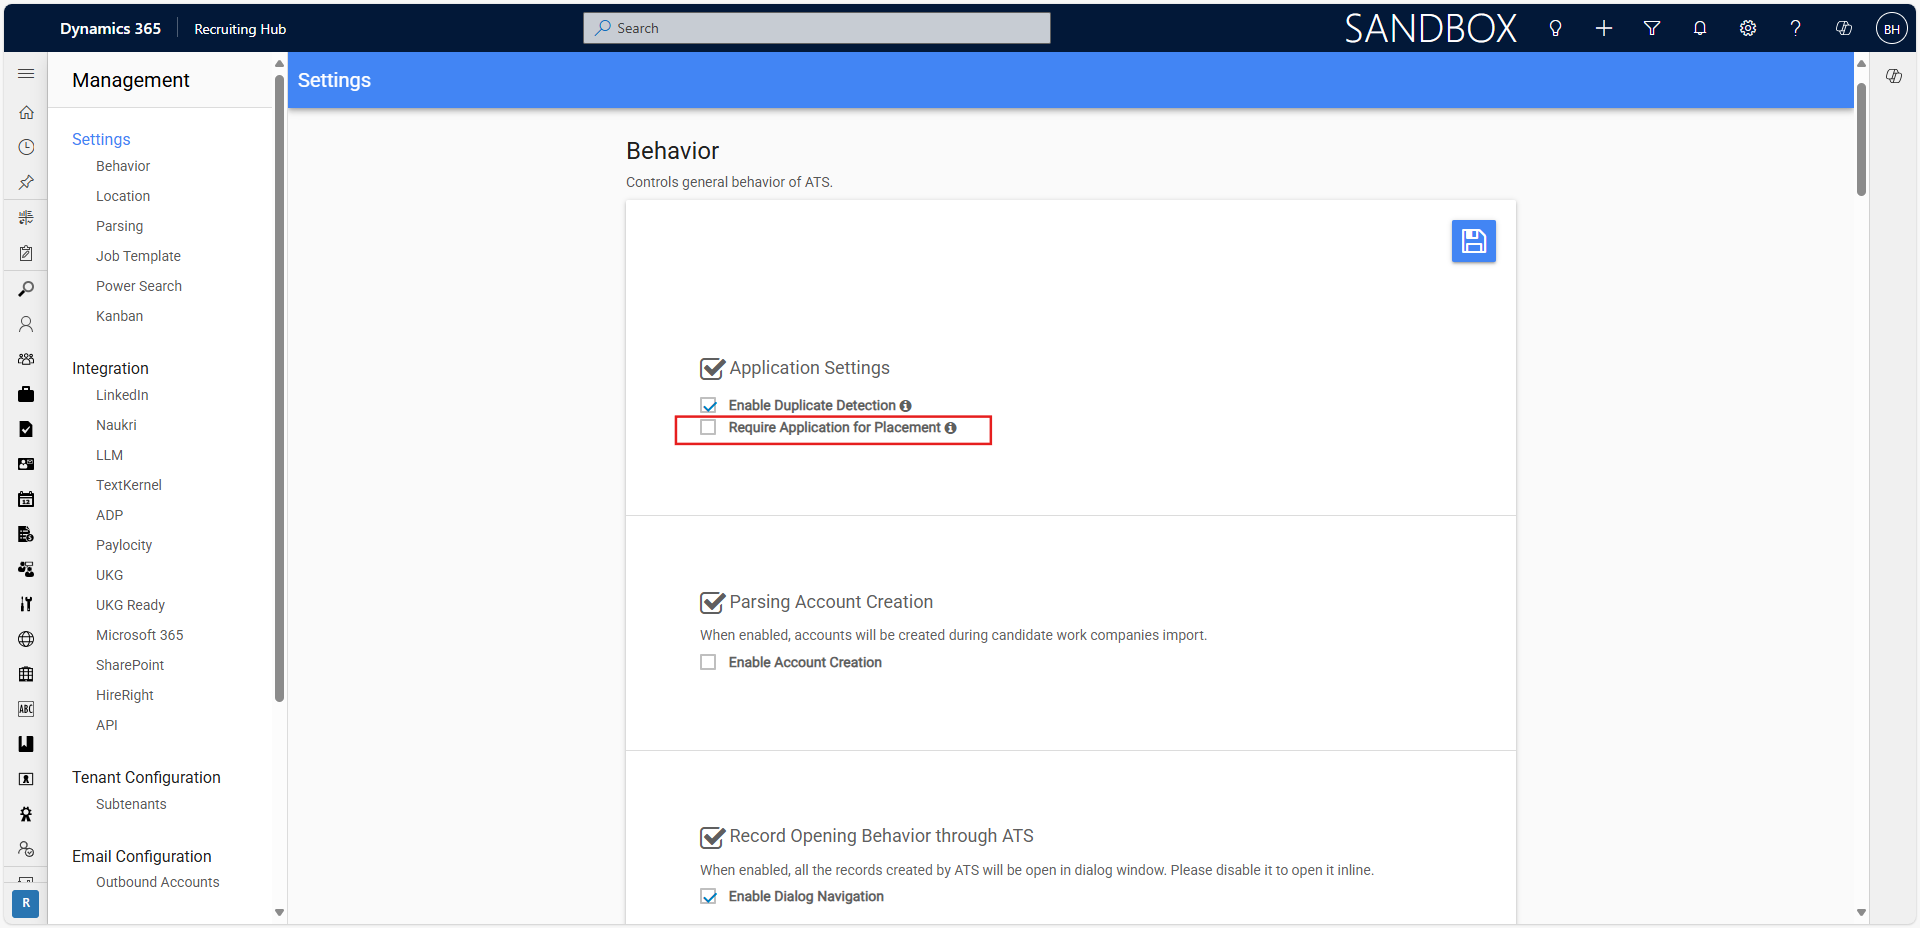Save behavior settings with floppy disk button
Image resolution: width=1920 pixels, height=928 pixels.
coord(1473,241)
